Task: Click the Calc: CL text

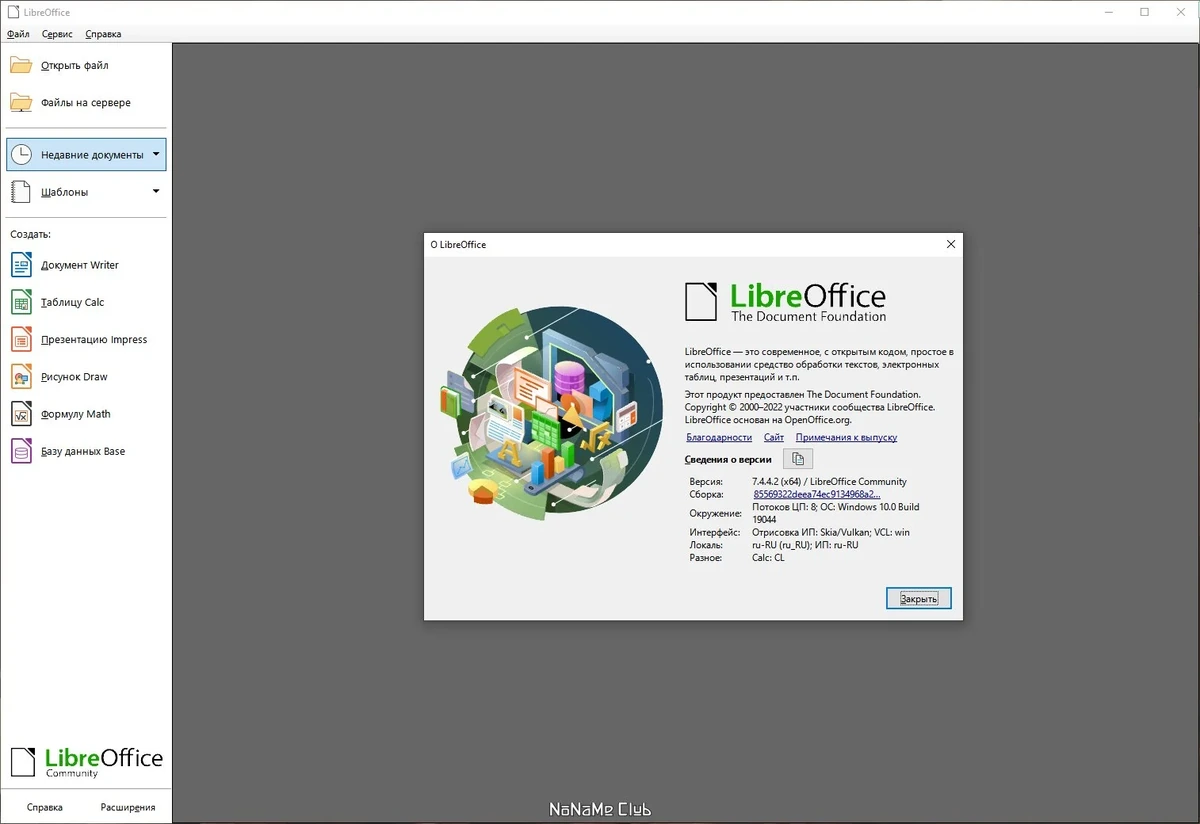Action: [768, 558]
